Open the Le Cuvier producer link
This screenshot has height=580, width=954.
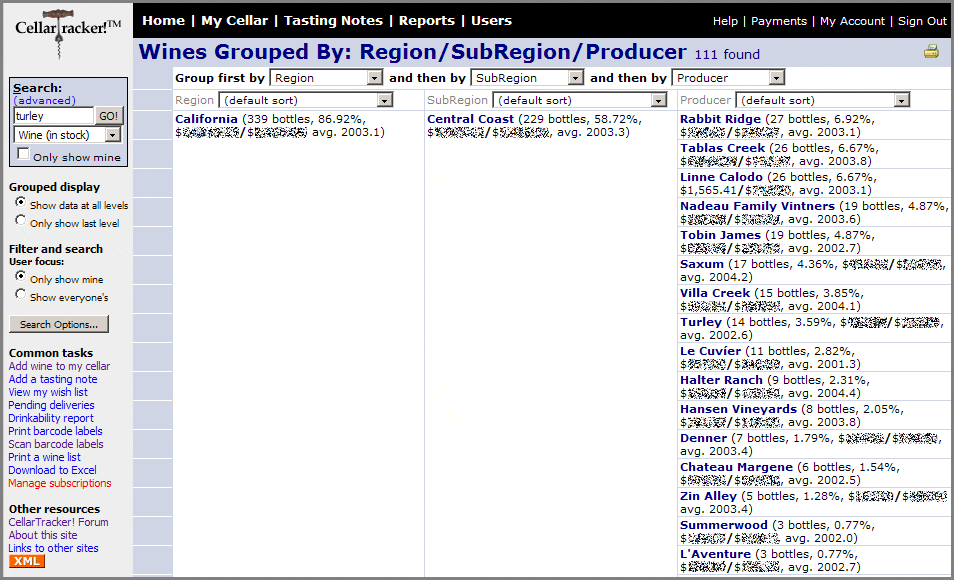[x=711, y=351]
